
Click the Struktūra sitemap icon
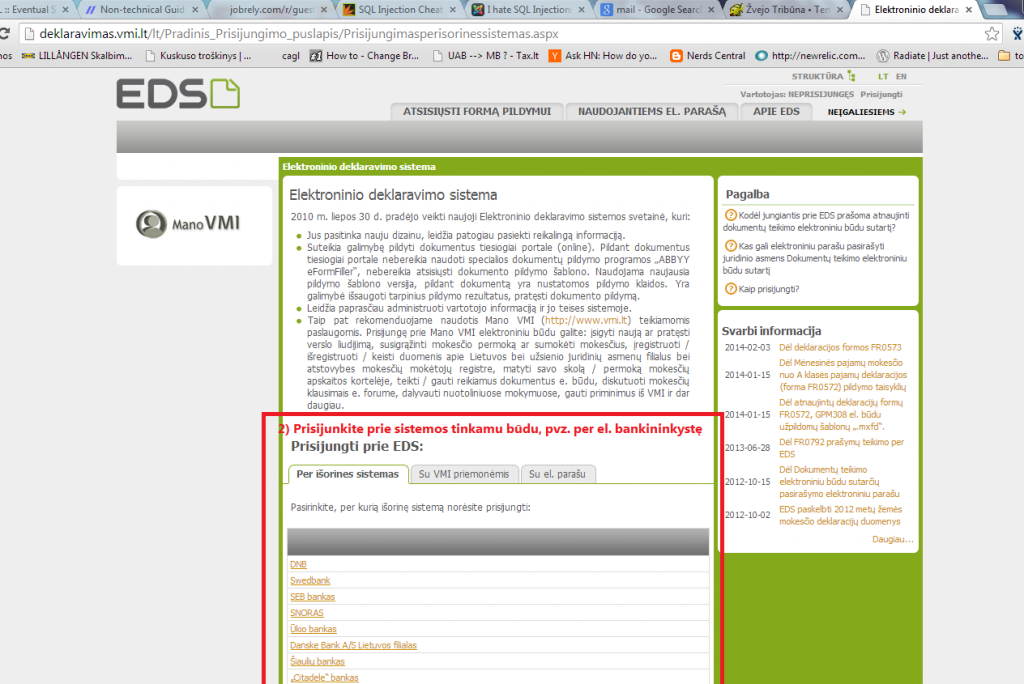tap(851, 76)
